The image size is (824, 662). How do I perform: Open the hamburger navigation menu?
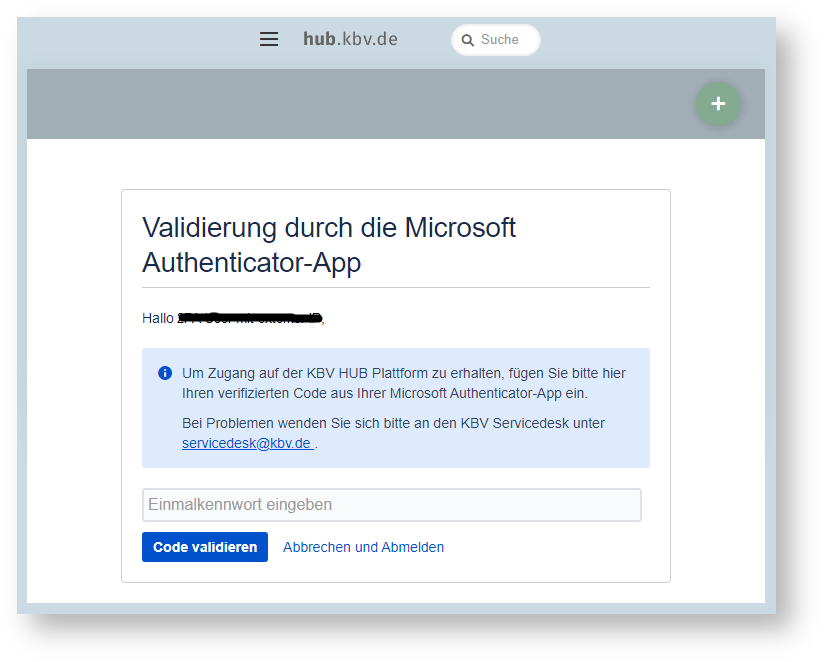click(269, 40)
